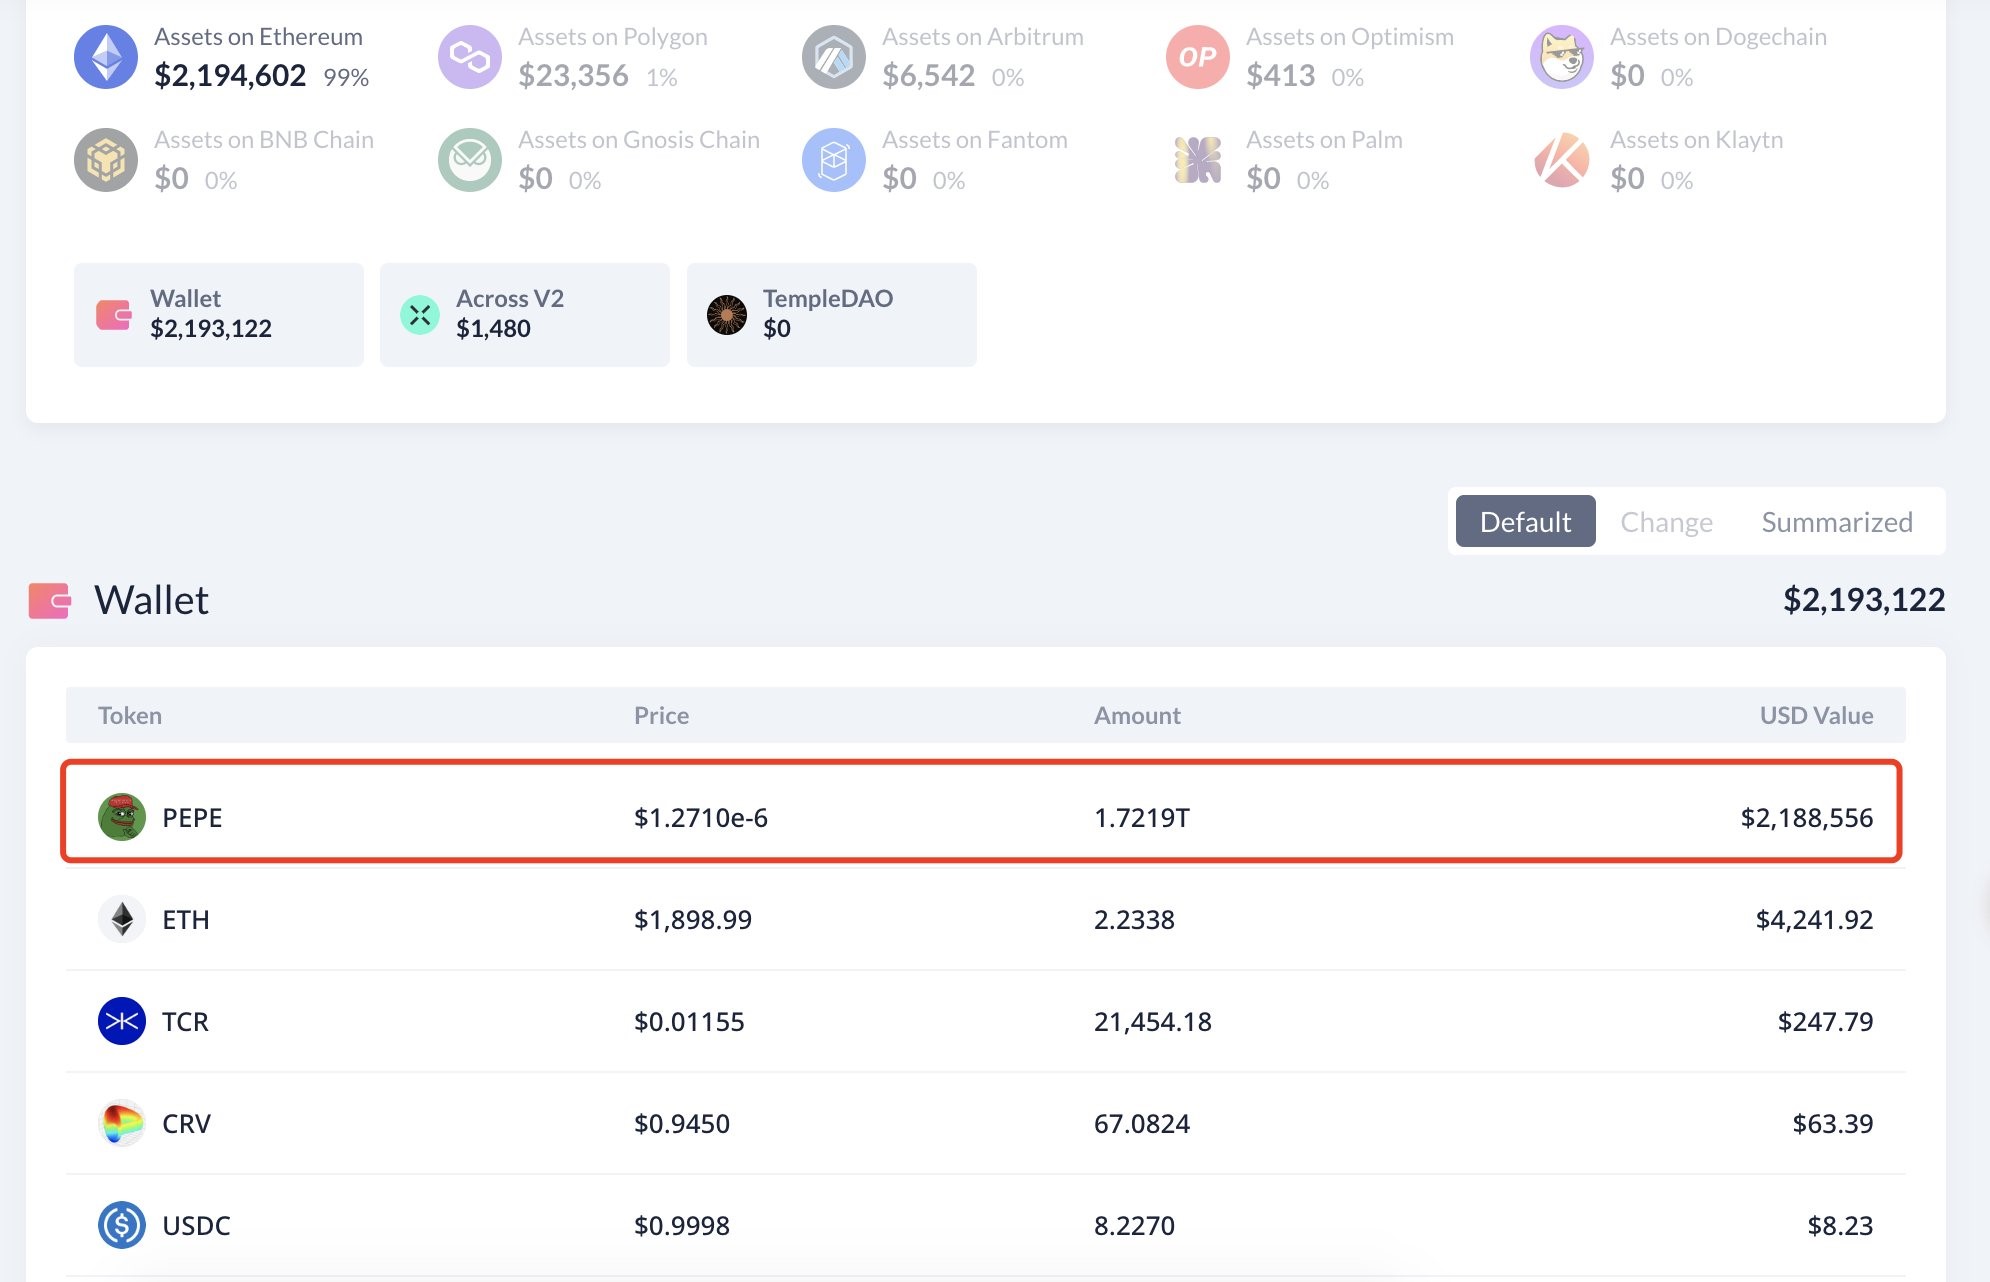This screenshot has height=1282, width=1990.
Task: Click the CRV token name
Action: (186, 1123)
